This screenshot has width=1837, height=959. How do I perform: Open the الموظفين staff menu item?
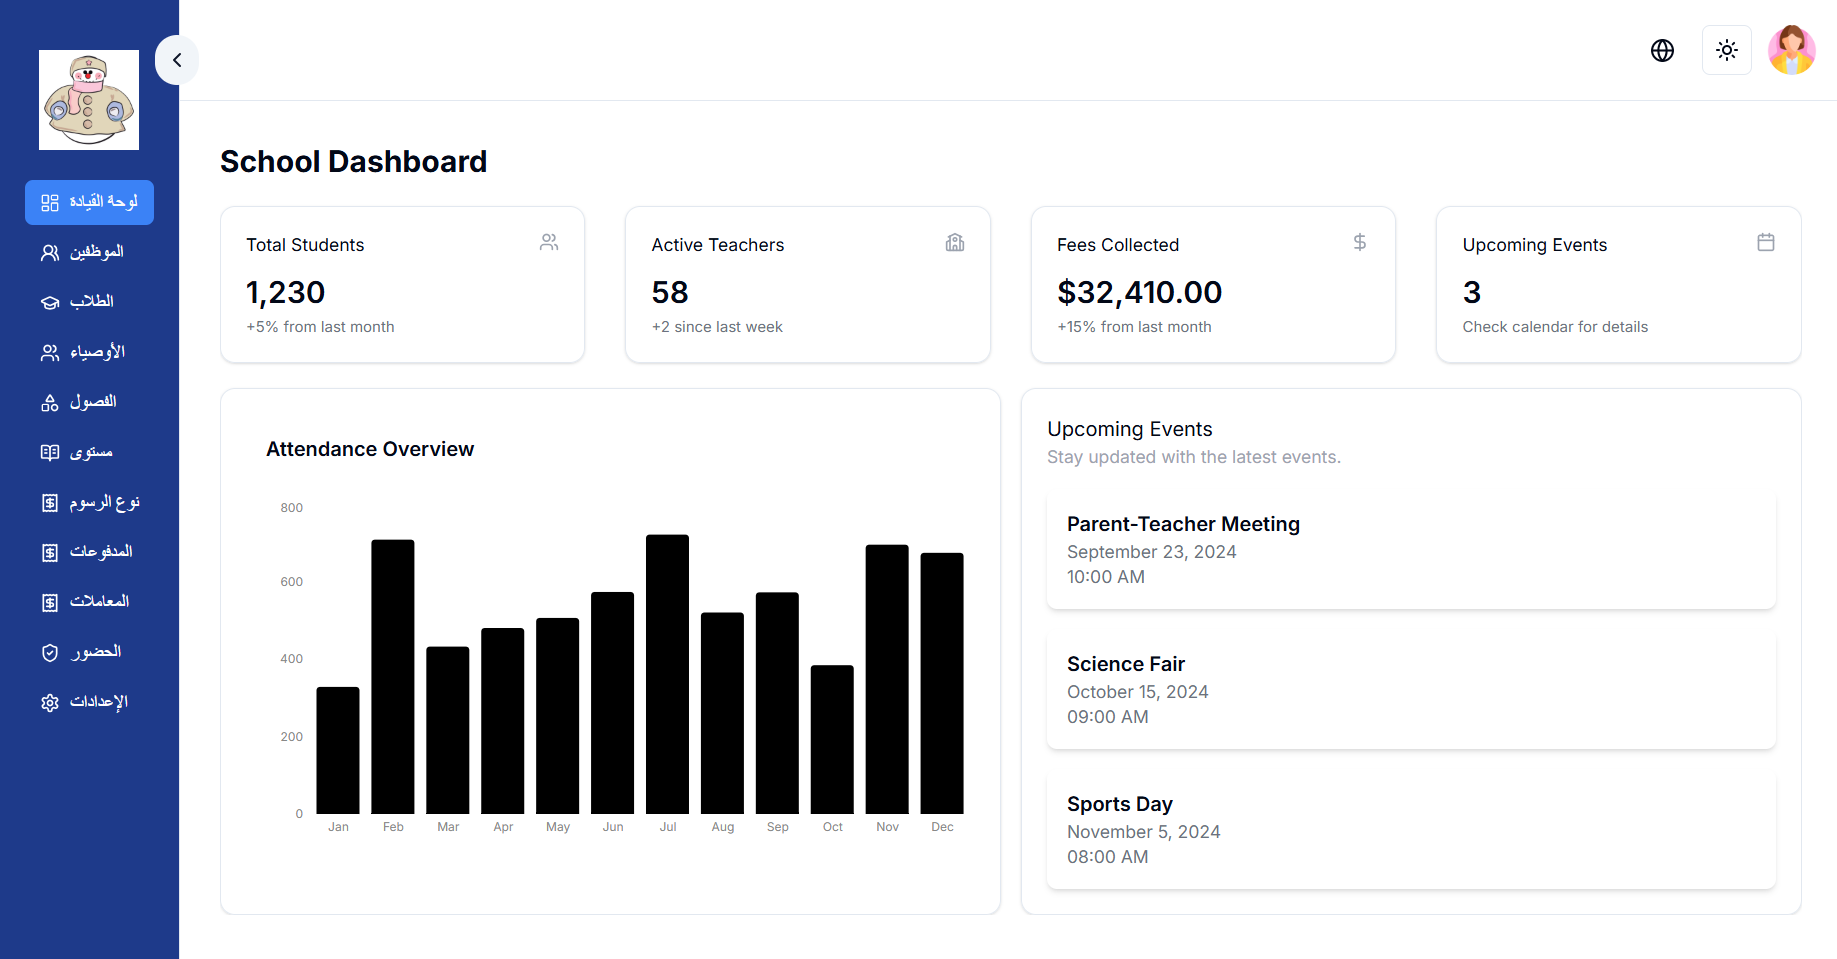pos(89,252)
